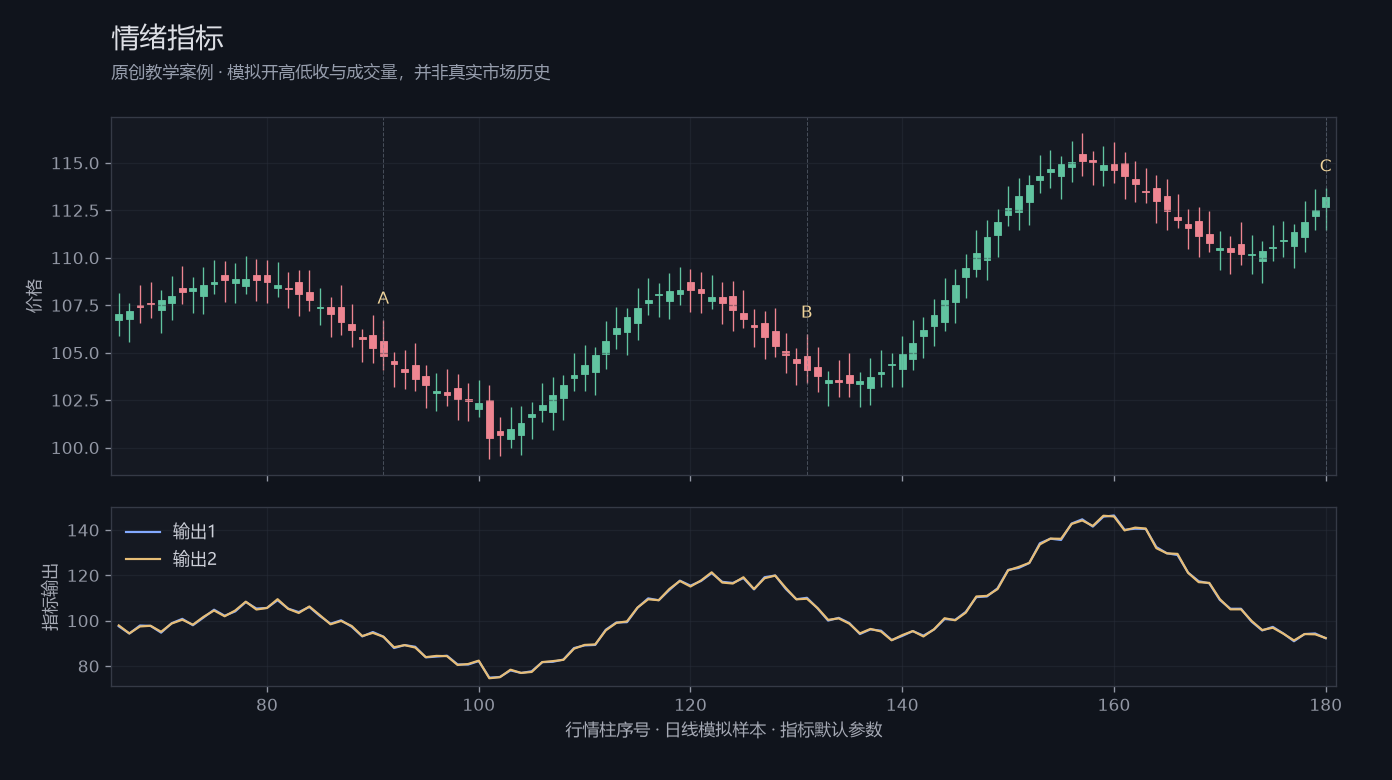Click the x-axis tick 140

tap(902, 704)
